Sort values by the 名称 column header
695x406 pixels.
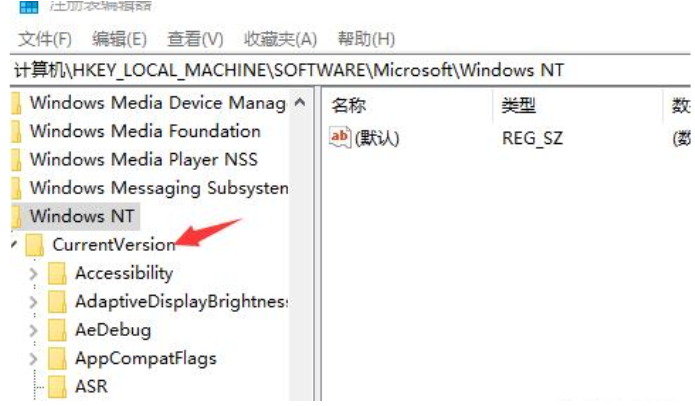click(350, 104)
